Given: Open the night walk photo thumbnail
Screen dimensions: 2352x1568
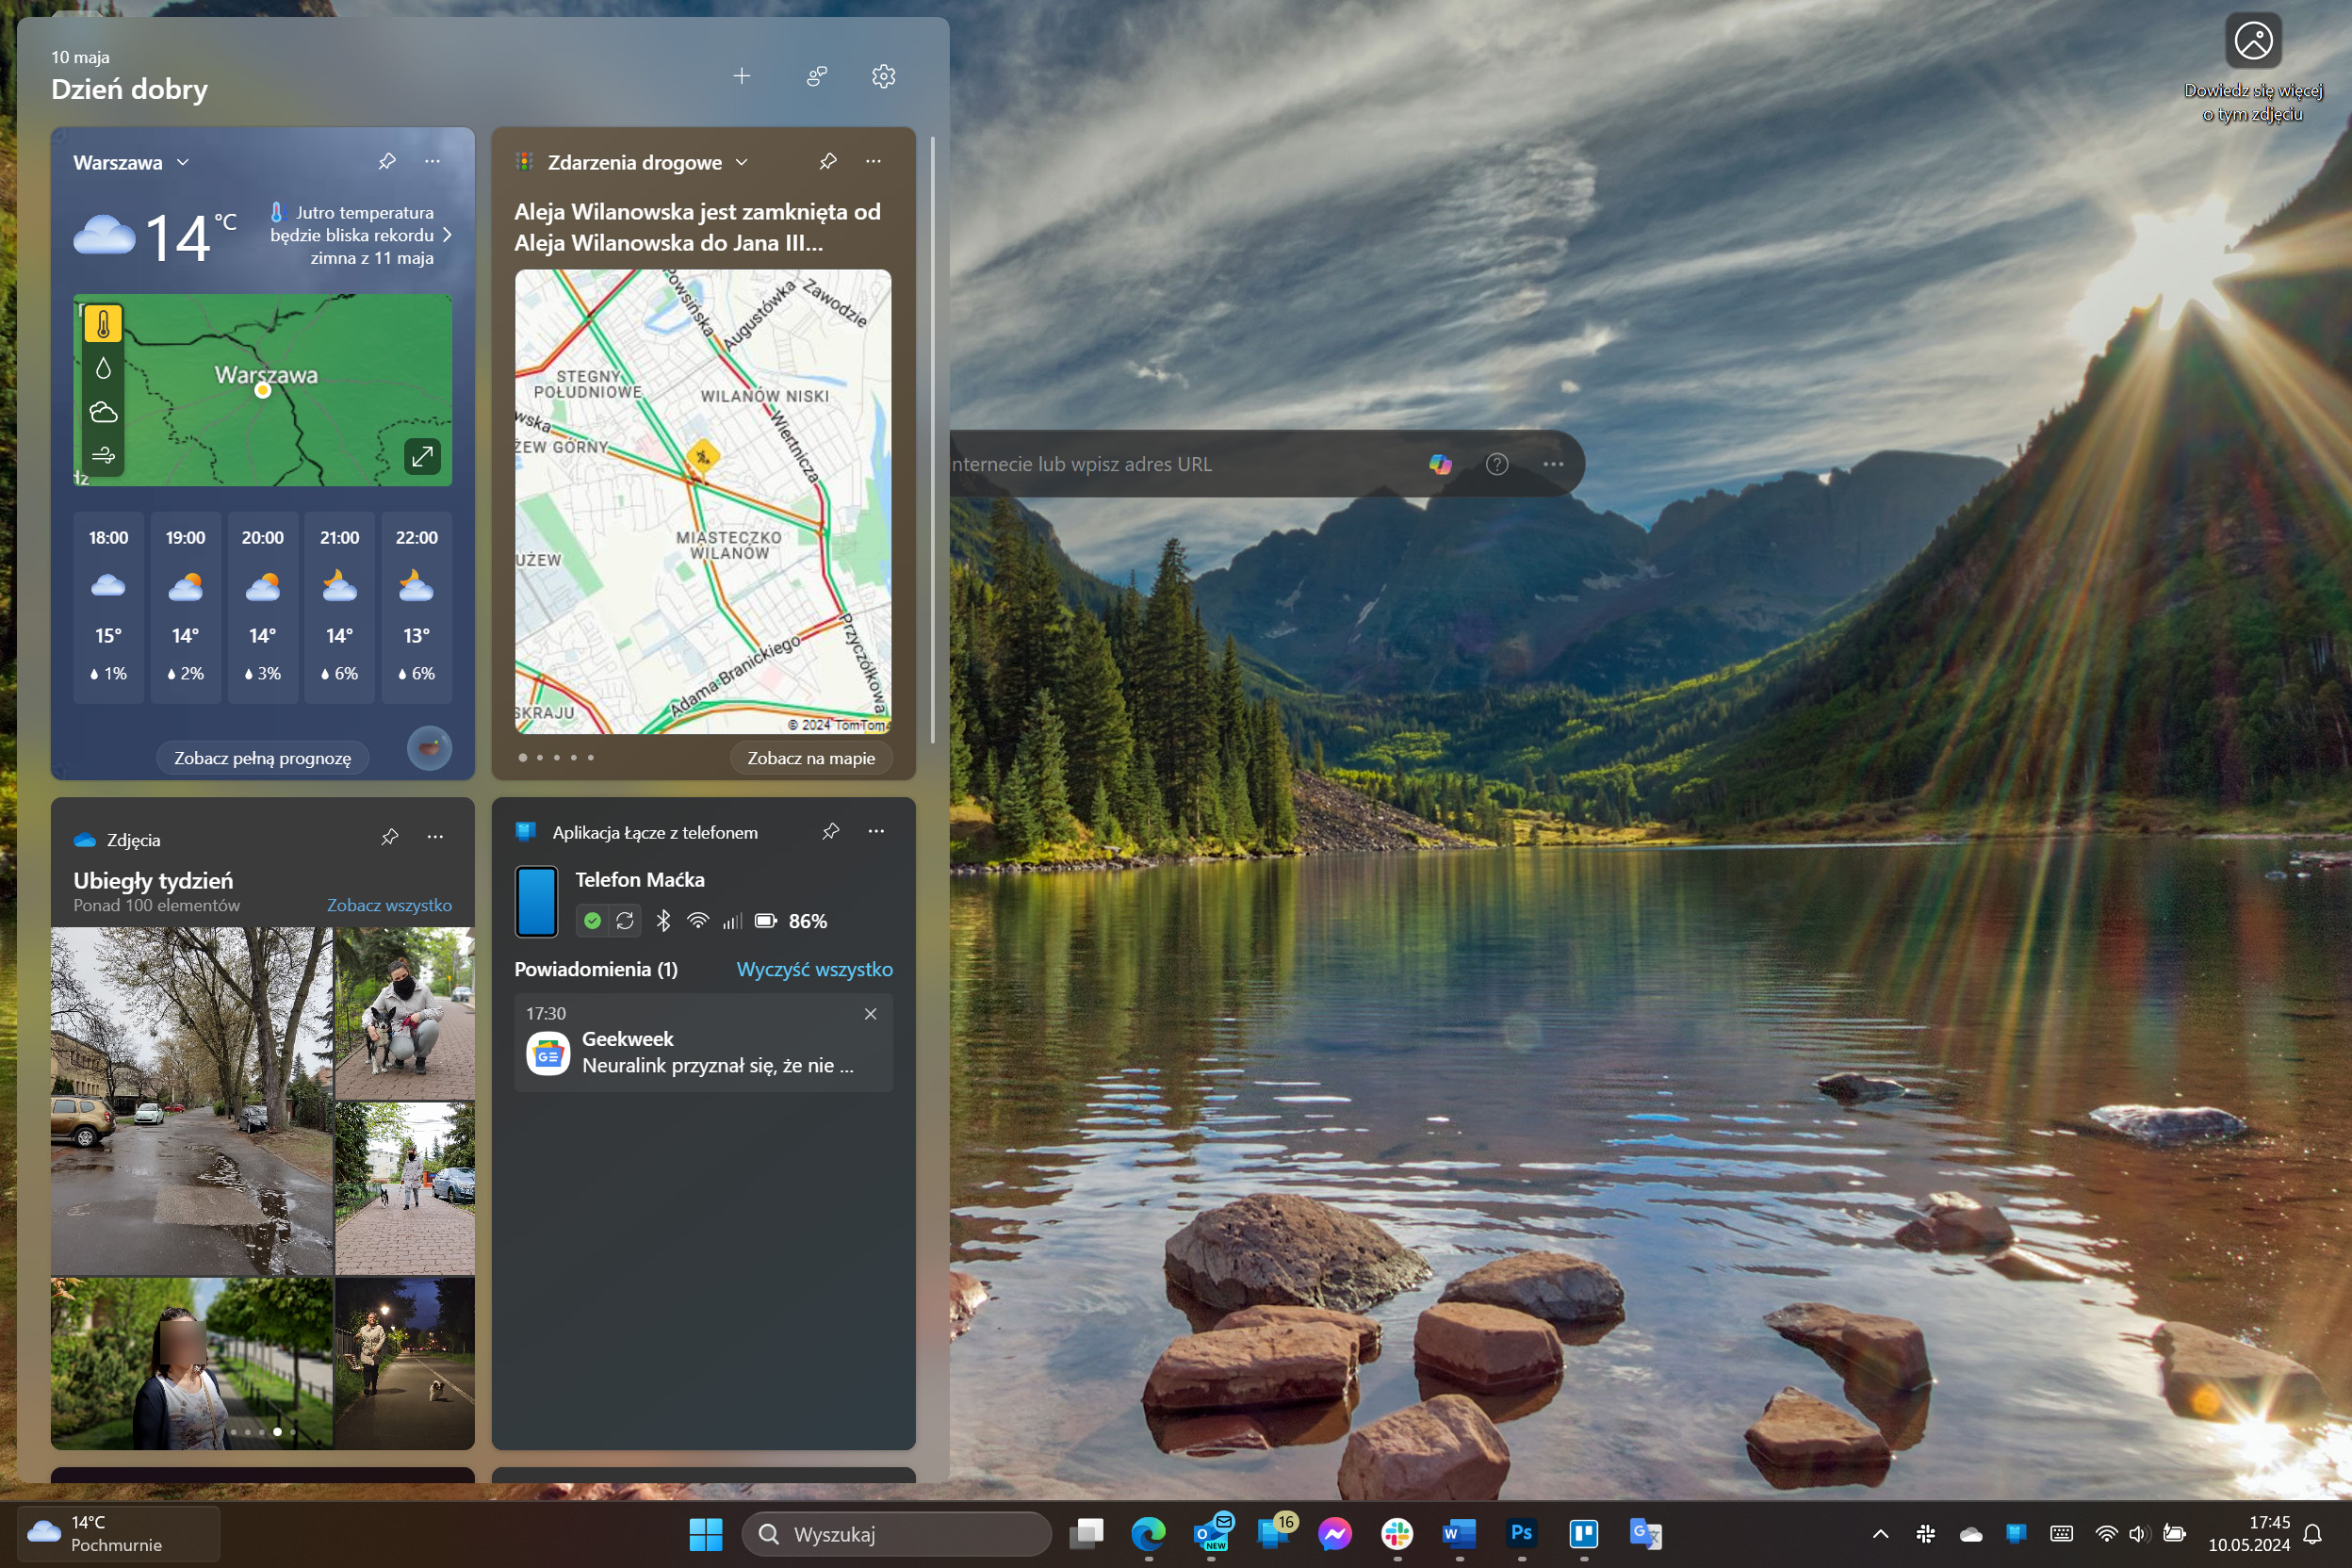Looking at the screenshot, I should (x=405, y=1363).
